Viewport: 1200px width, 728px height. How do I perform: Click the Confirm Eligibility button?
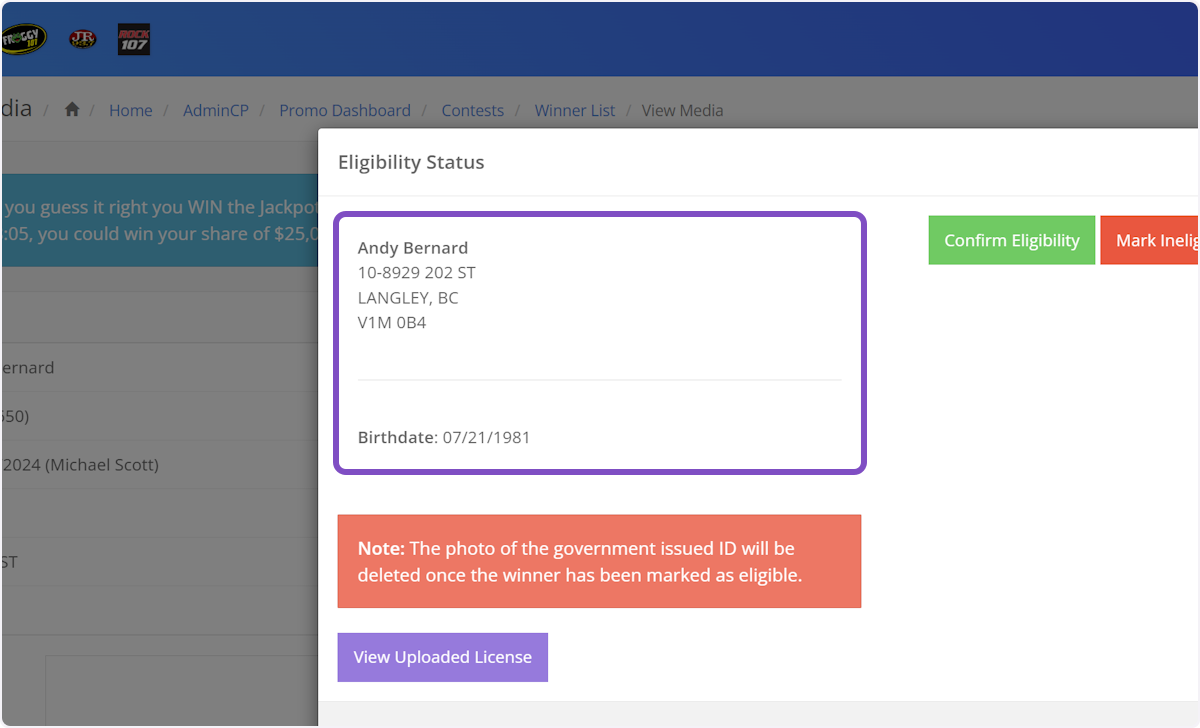(x=1011, y=240)
